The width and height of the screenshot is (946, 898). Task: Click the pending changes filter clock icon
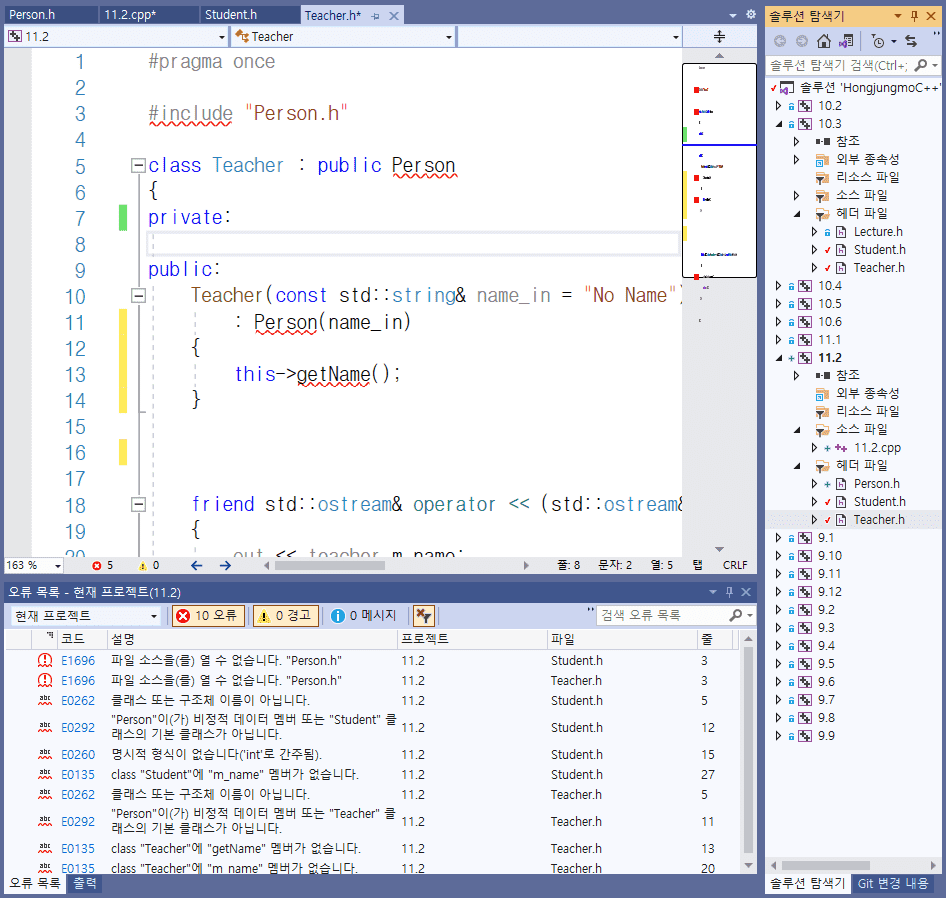pos(878,41)
